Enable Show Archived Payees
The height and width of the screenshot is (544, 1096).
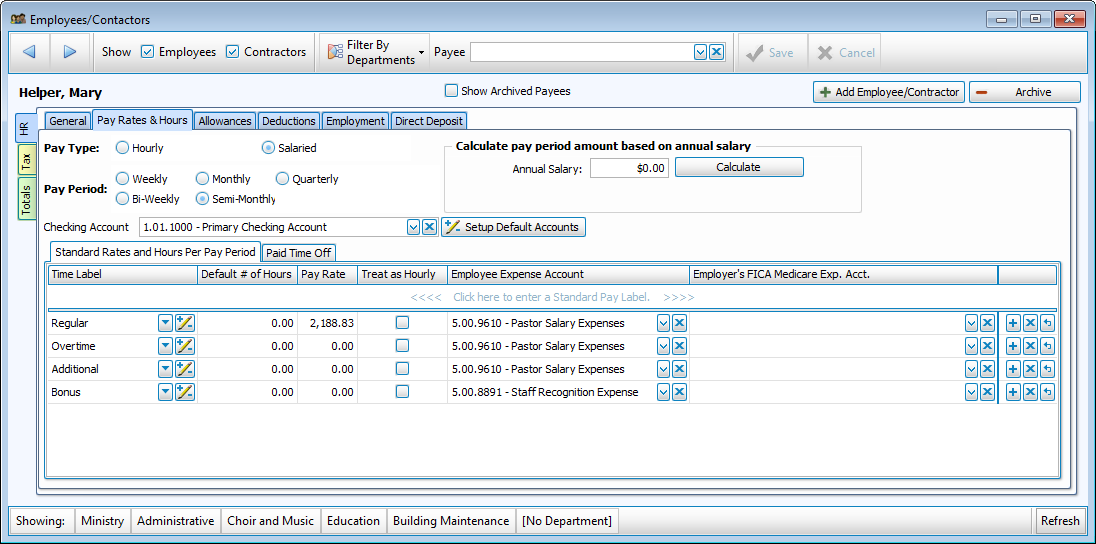(x=452, y=91)
